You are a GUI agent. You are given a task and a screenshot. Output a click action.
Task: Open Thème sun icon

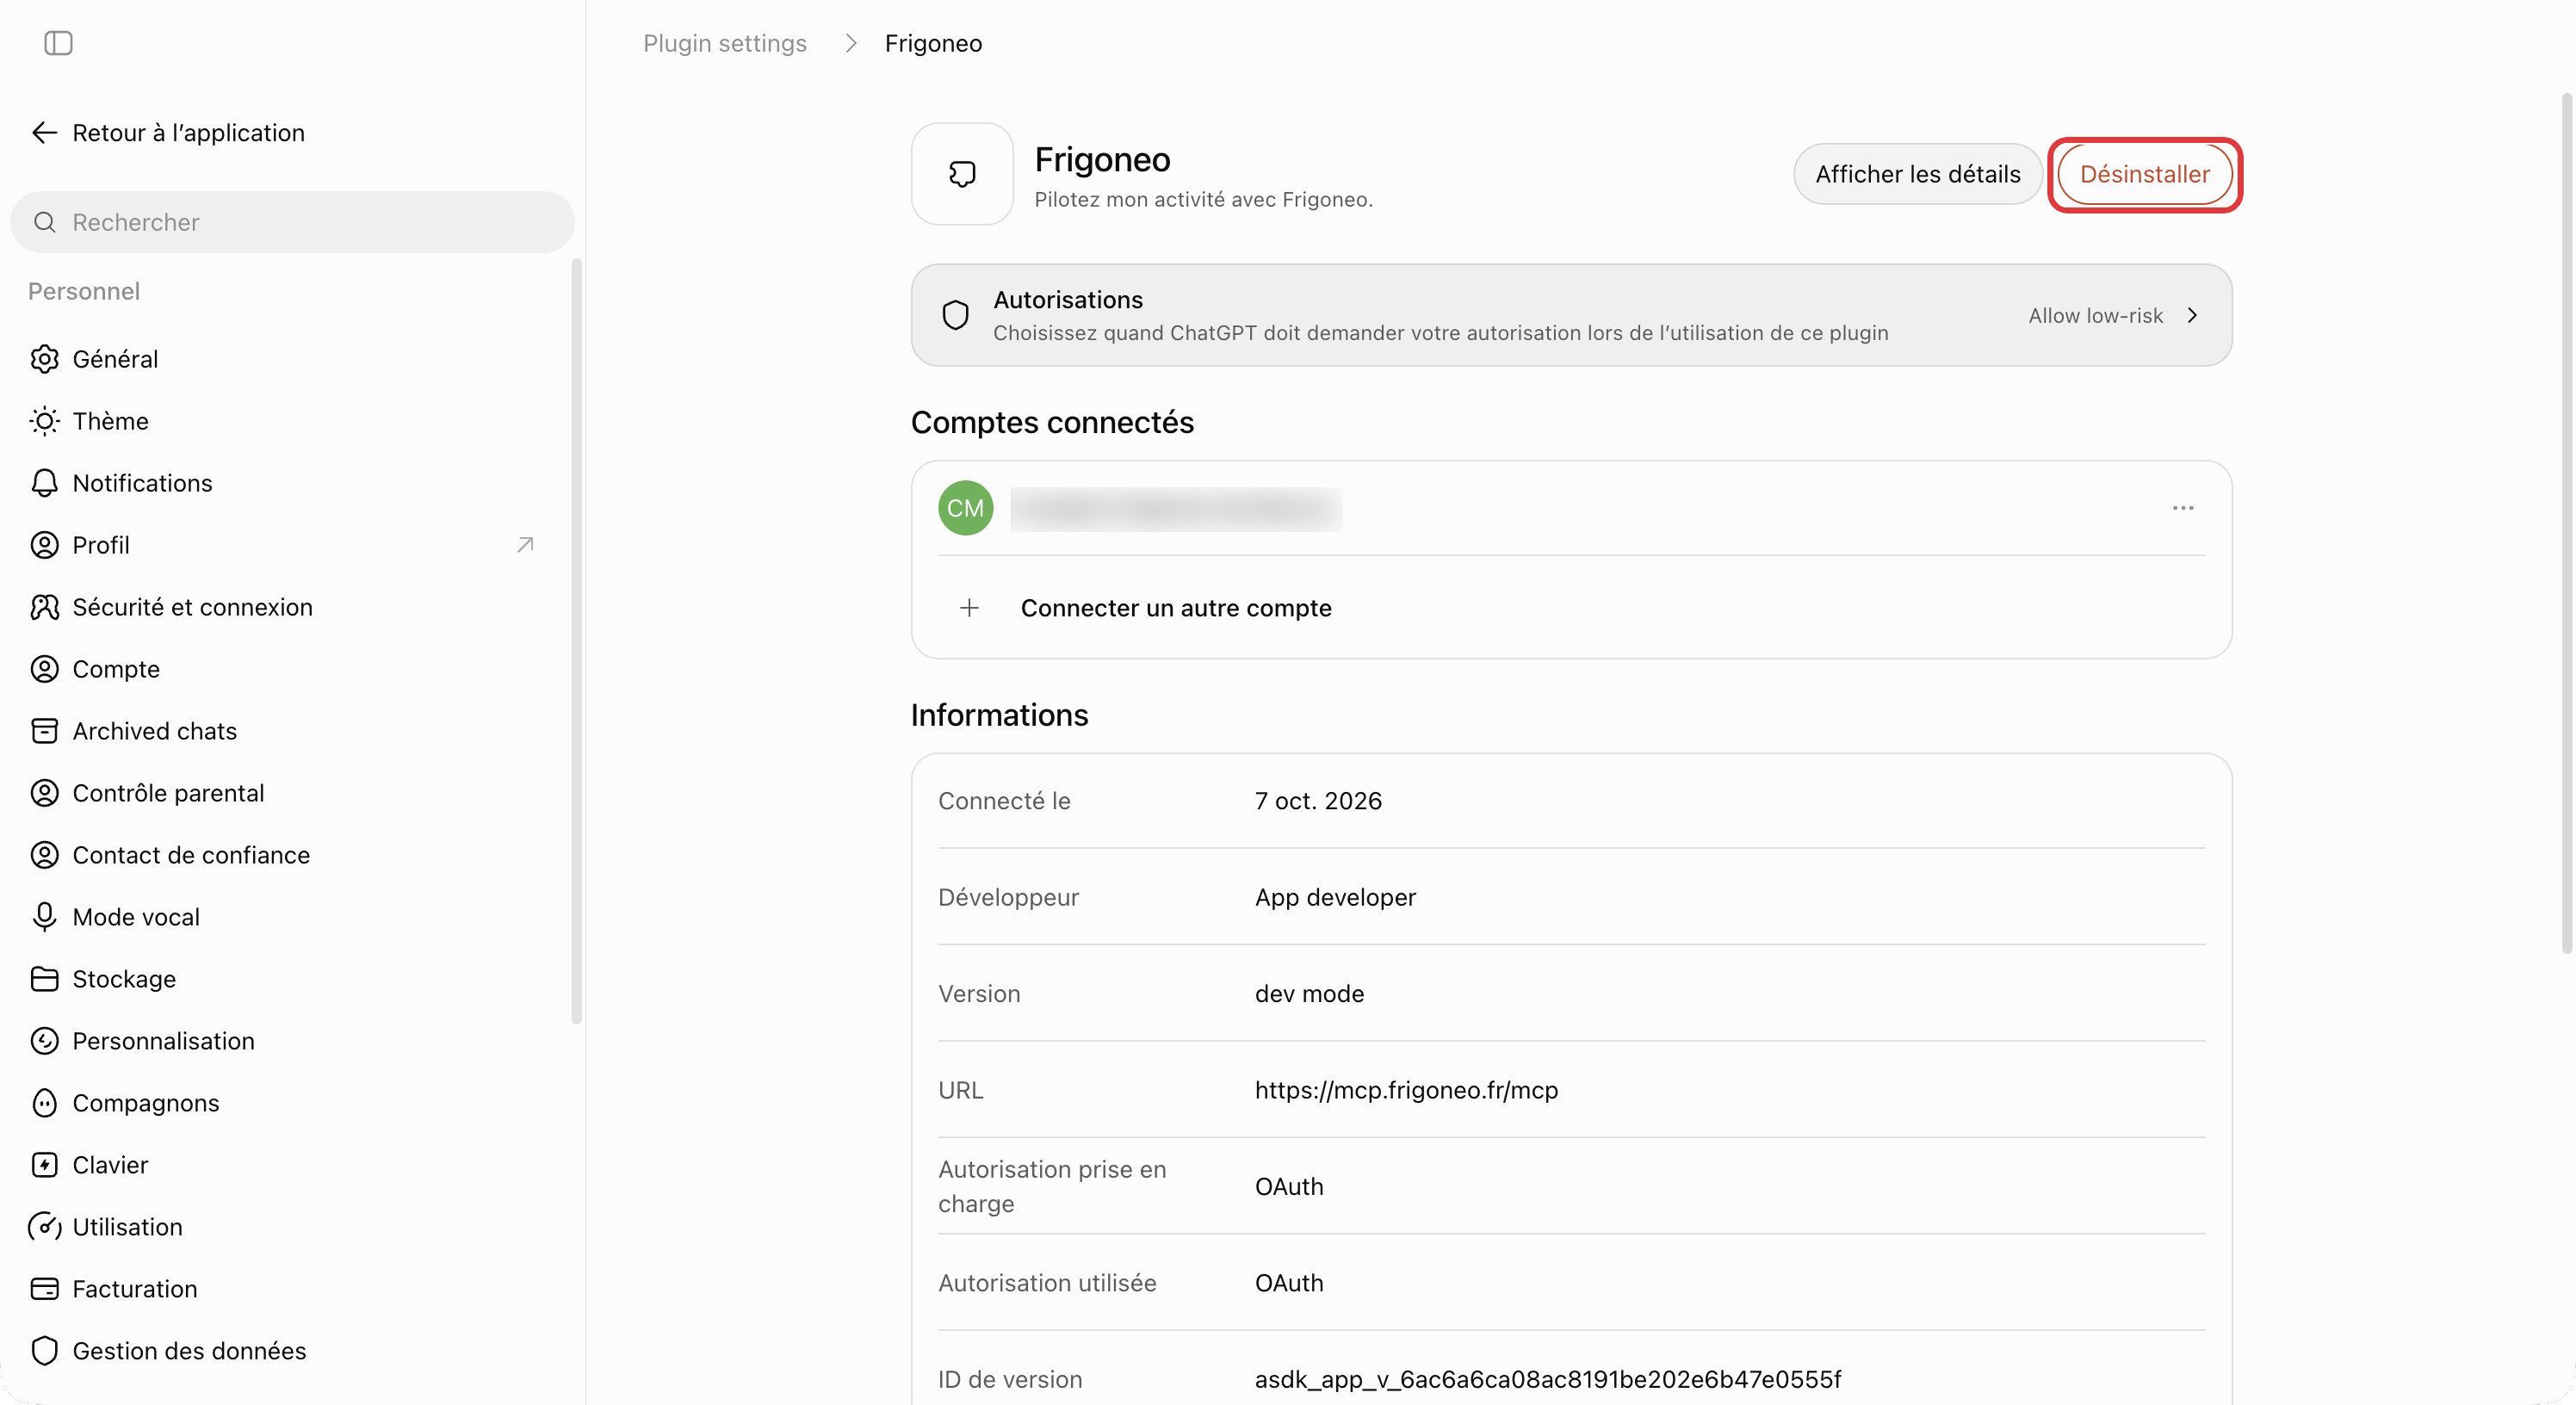44,421
